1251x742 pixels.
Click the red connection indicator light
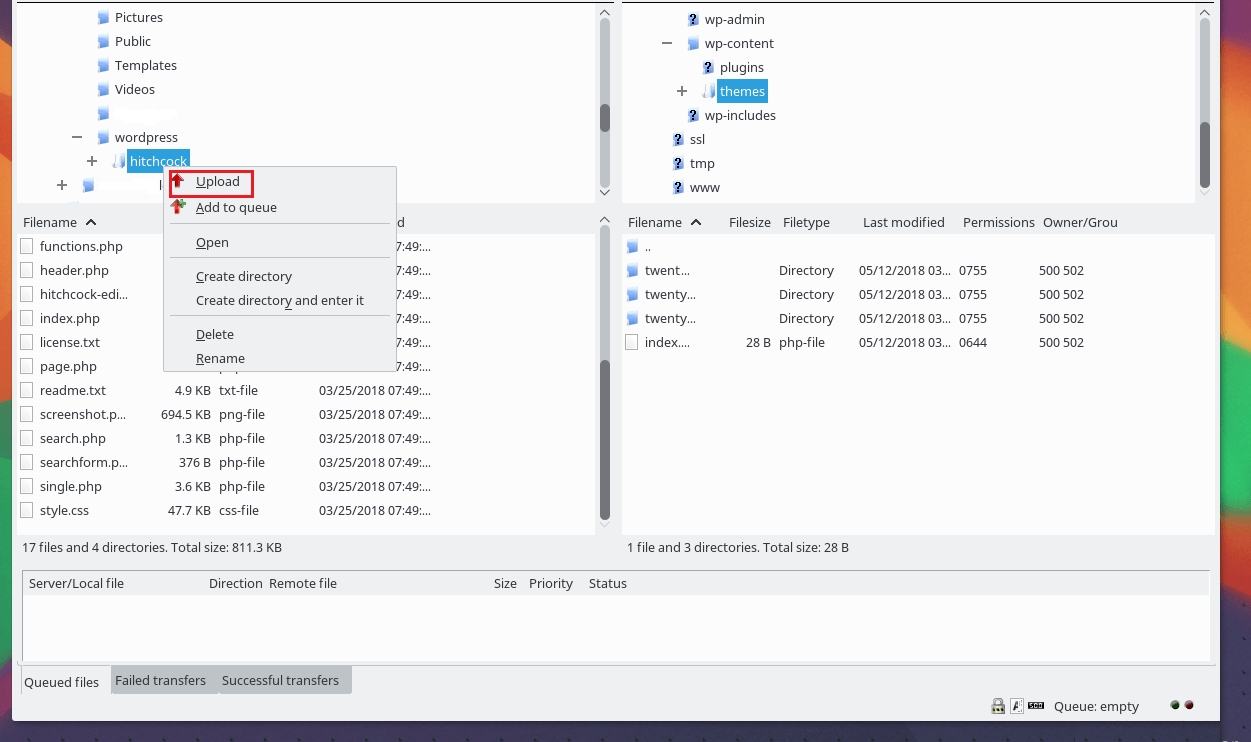tap(1190, 705)
